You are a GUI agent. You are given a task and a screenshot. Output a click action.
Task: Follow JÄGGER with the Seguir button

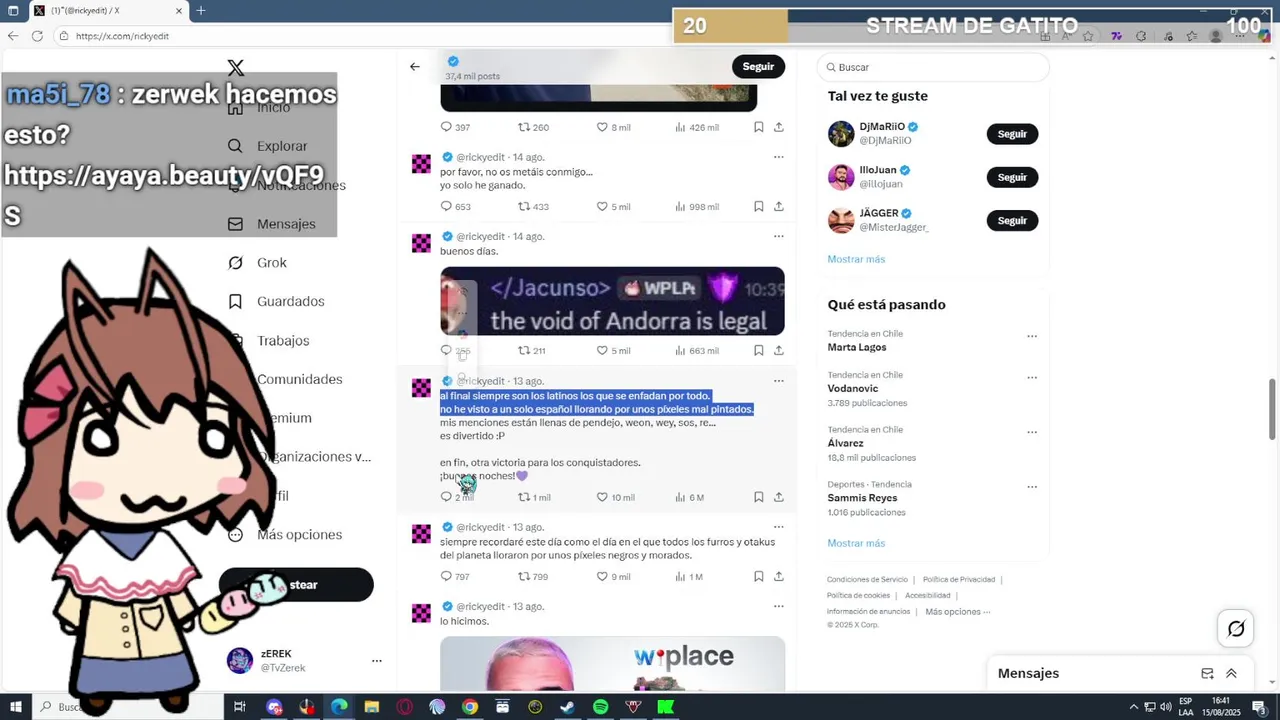[x=1012, y=220]
